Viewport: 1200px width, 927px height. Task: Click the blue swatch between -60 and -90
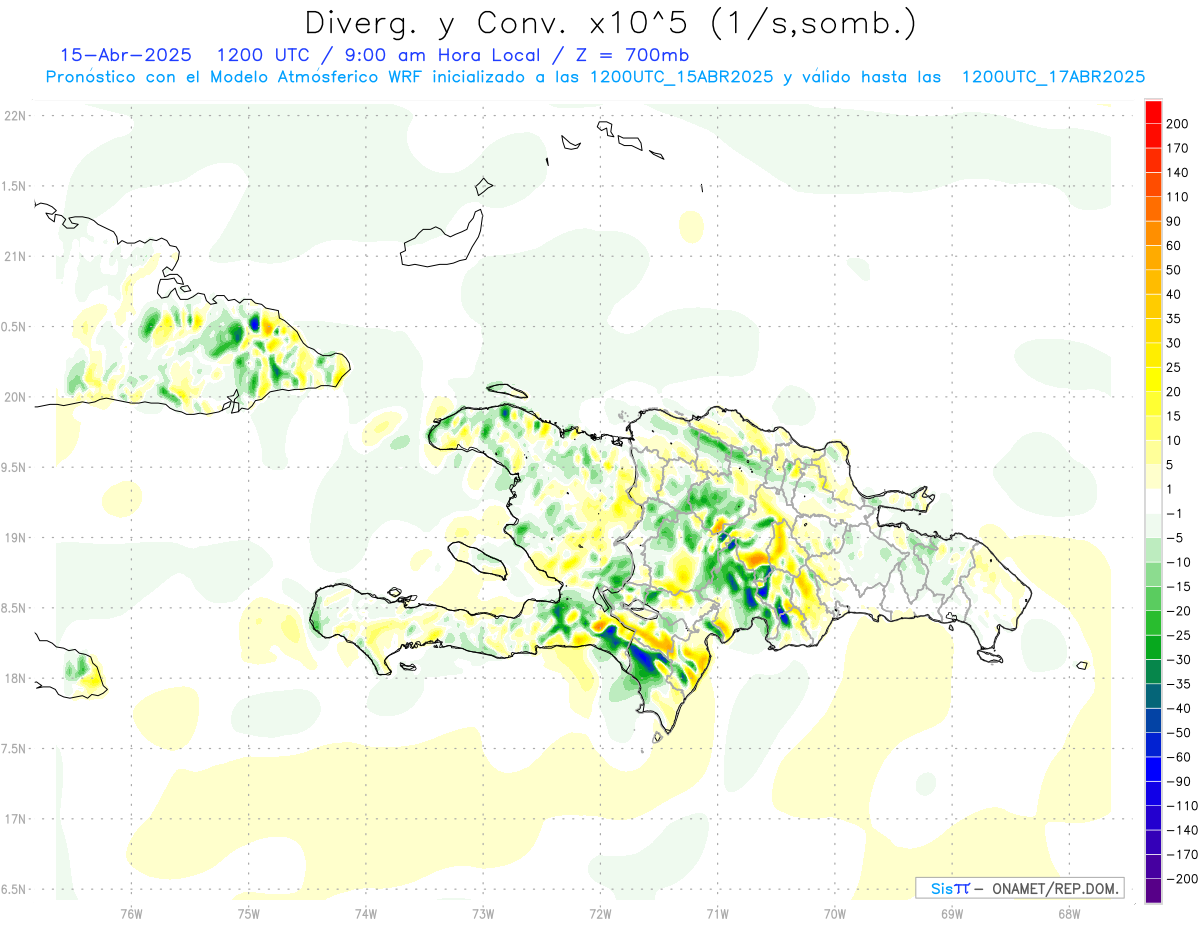[x=1153, y=769]
